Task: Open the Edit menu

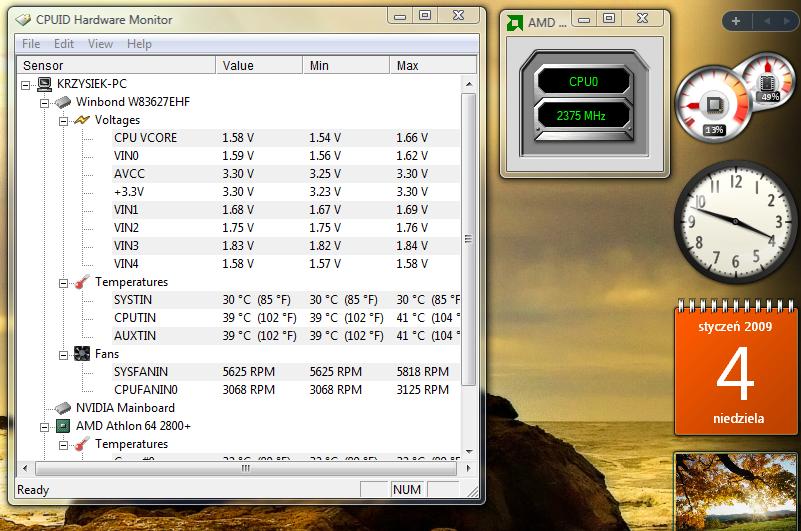Action: click(64, 44)
